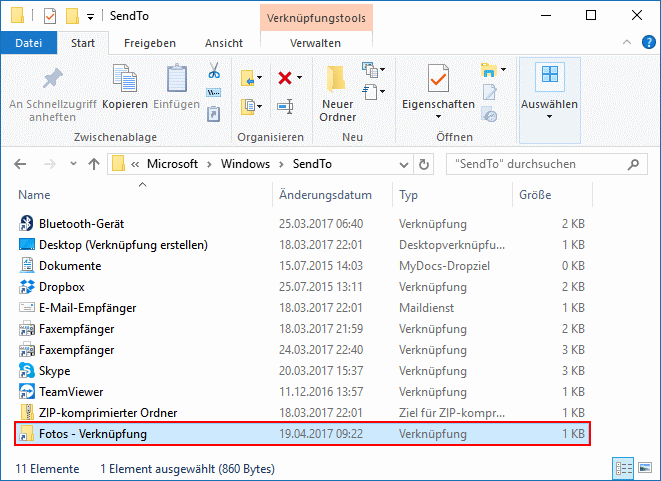The image size is (661, 481).
Task: Sort by the Änderungsdatum column header
Action: point(325,195)
